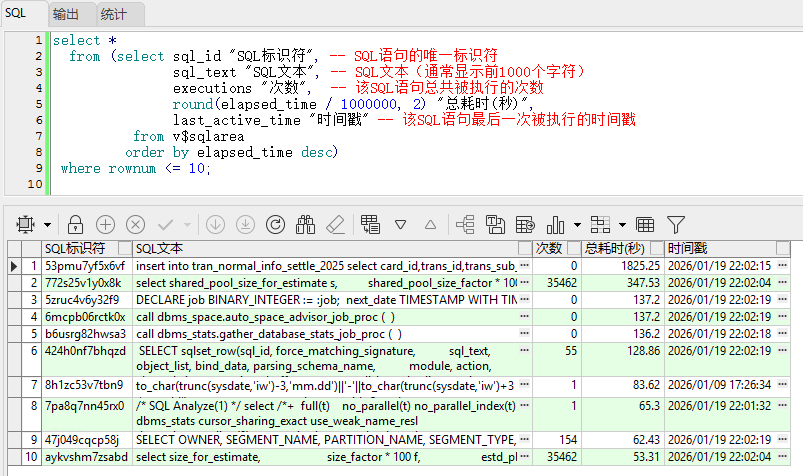The image size is (803, 476).
Task: Click the 总耗时(秒) column header
Action: (614, 248)
